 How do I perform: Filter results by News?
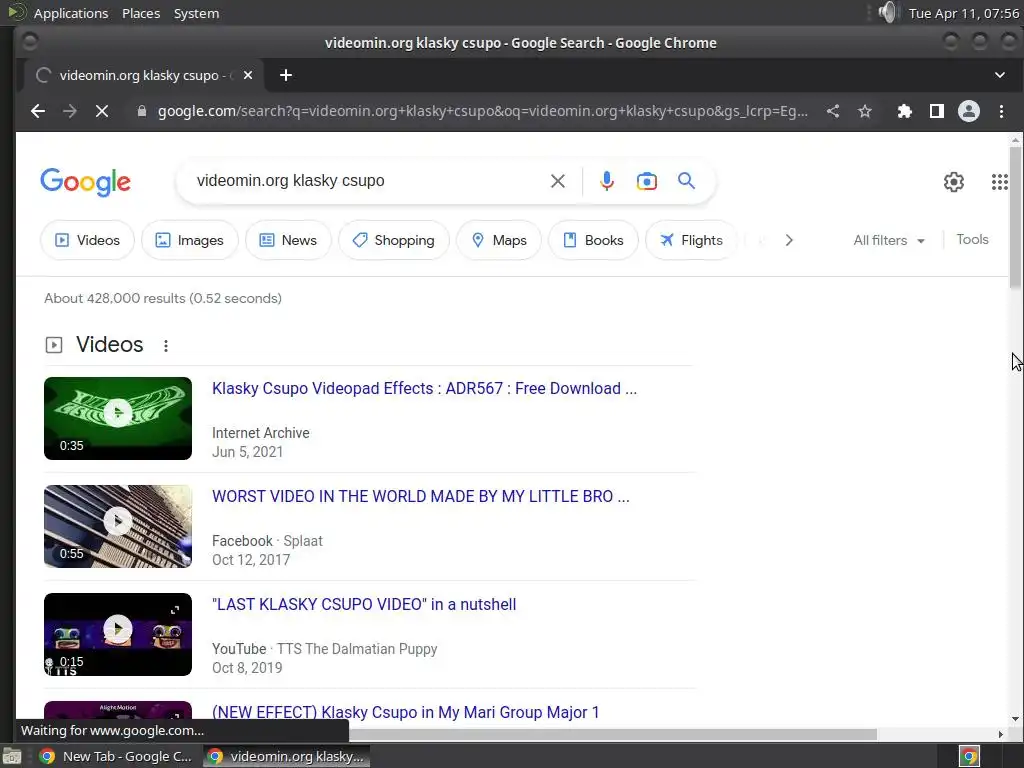[288, 240]
